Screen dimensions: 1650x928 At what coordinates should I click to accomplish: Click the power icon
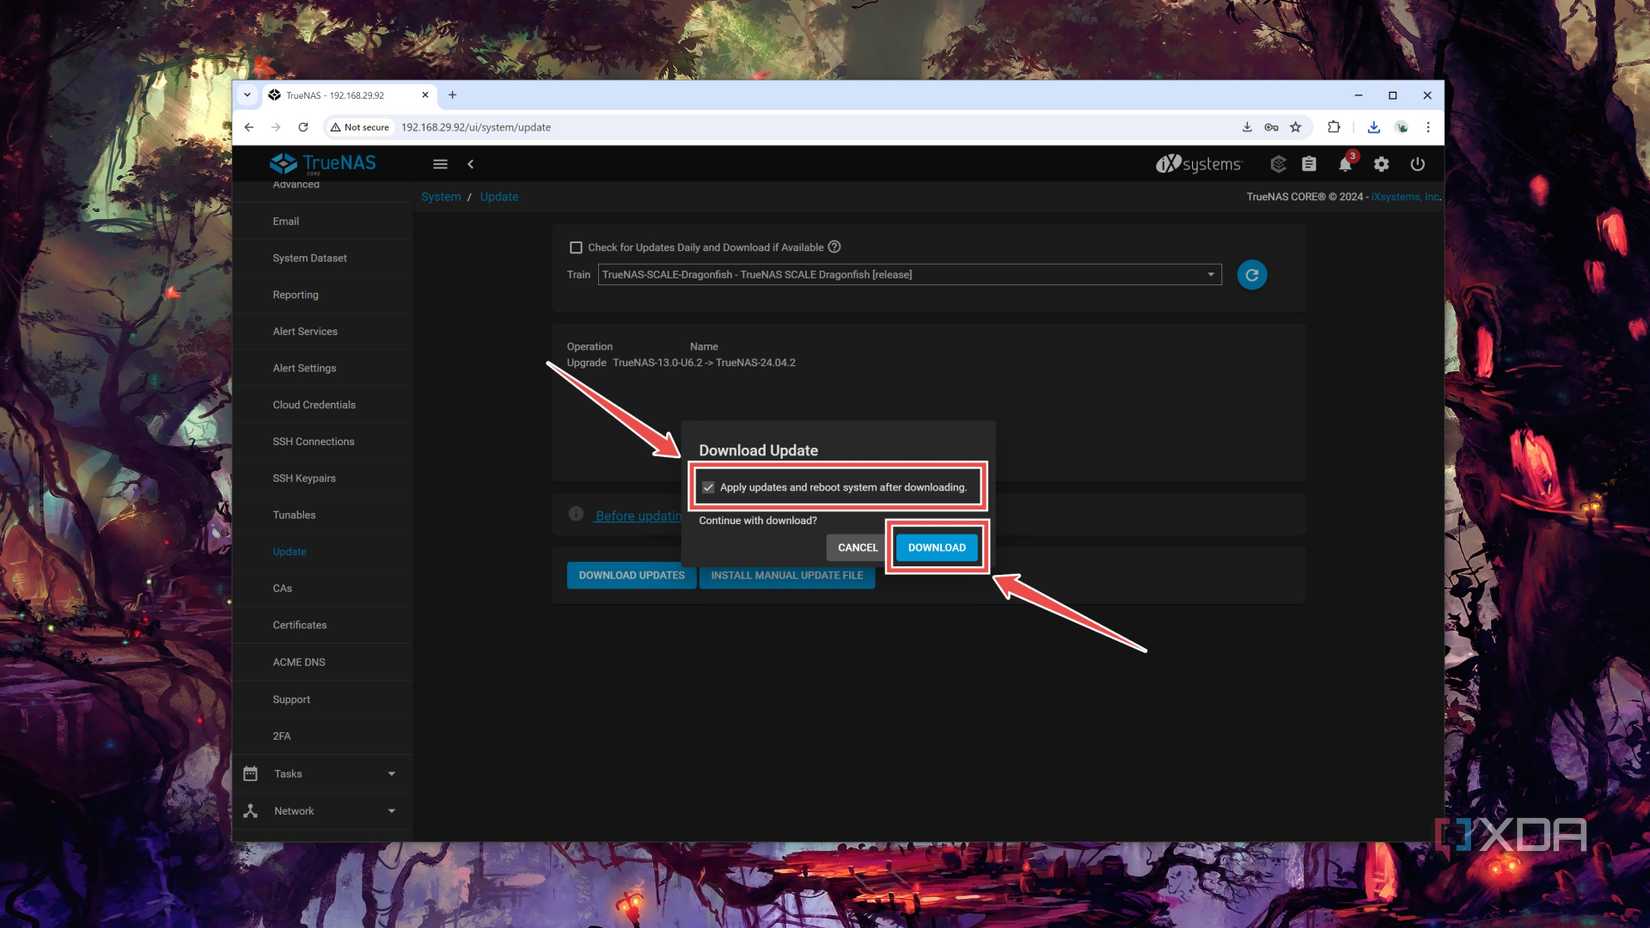click(1417, 164)
